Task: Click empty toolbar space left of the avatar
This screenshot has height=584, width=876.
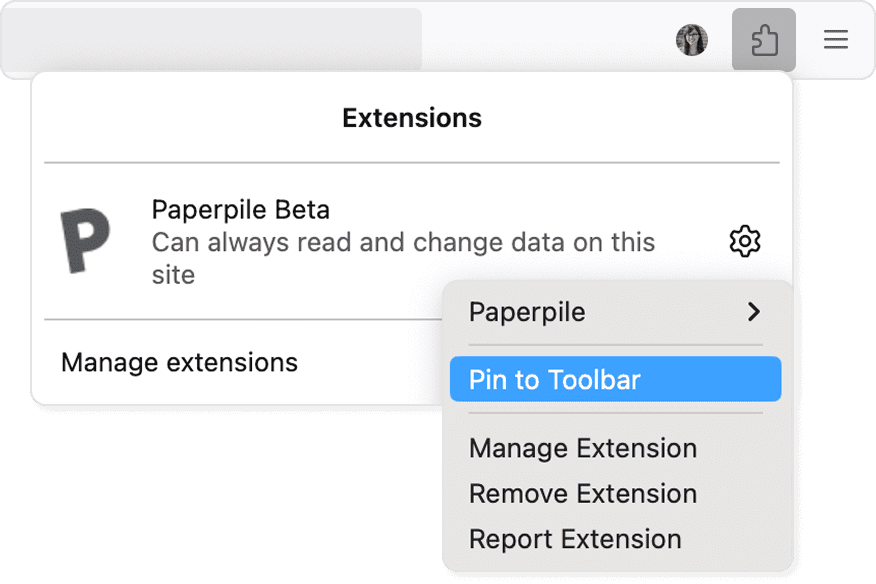Action: coord(550,40)
